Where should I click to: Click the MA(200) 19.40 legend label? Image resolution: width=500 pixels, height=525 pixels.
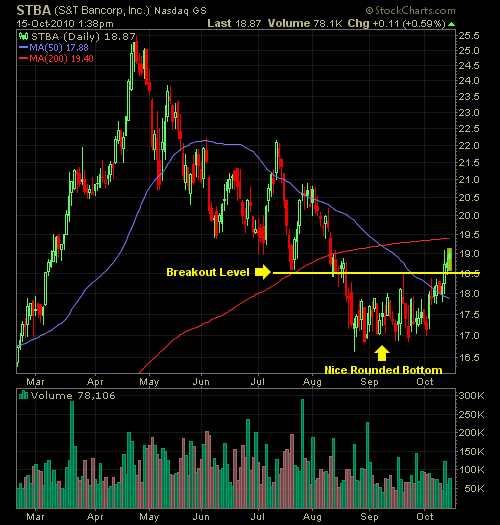61,59
